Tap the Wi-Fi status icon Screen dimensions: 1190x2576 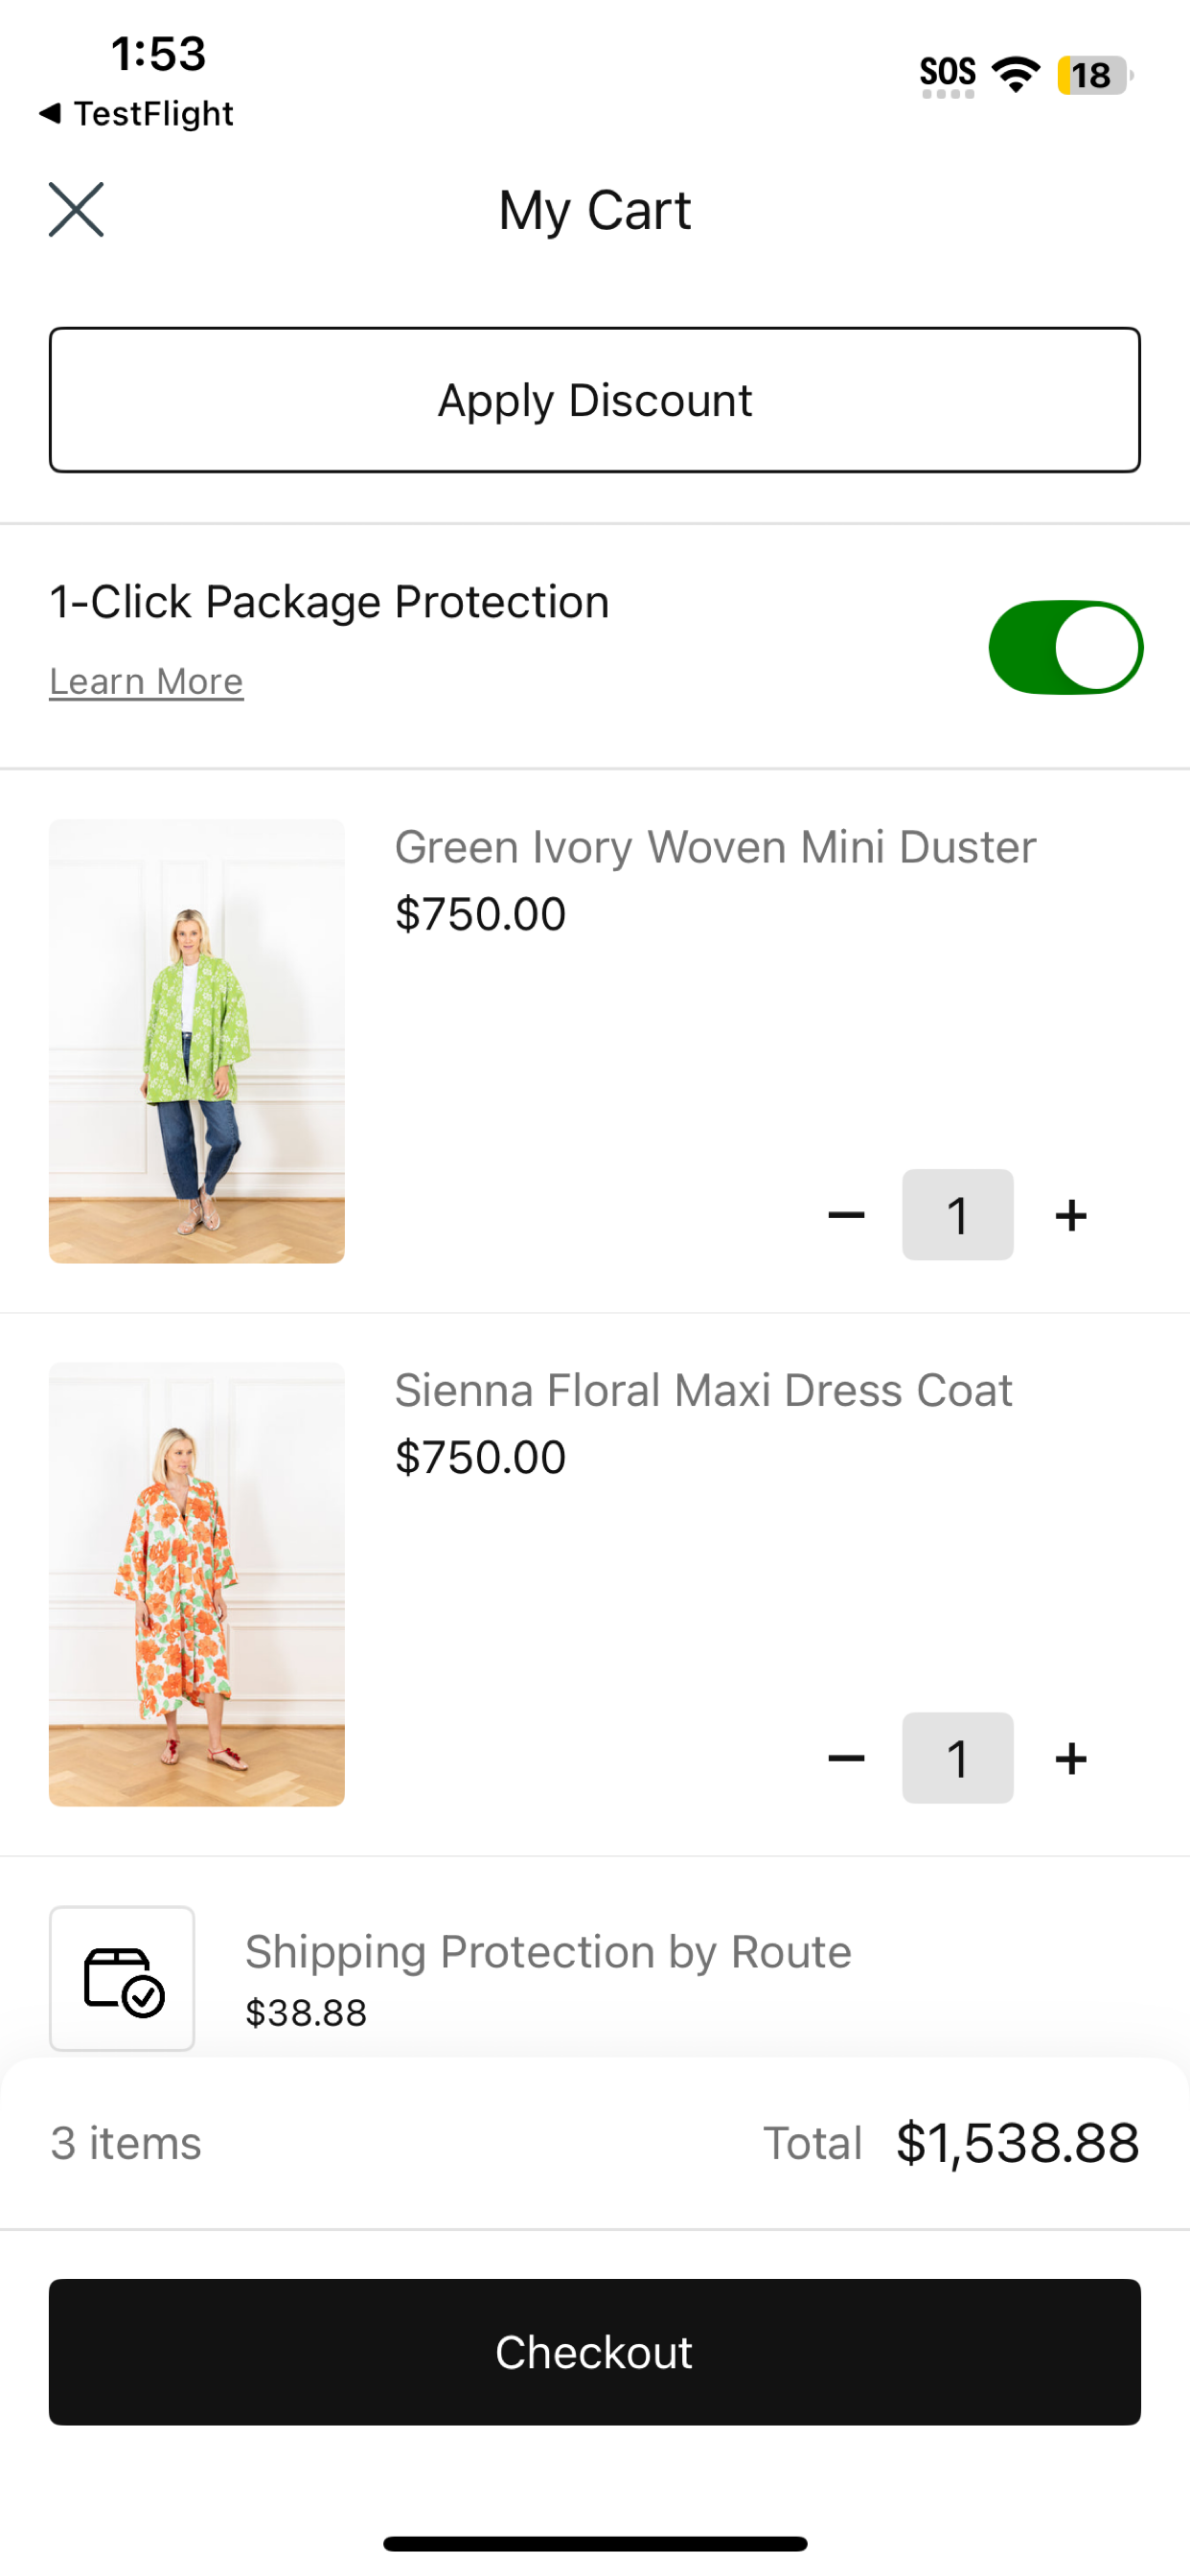pyautogui.click(x=1016, y=75)
